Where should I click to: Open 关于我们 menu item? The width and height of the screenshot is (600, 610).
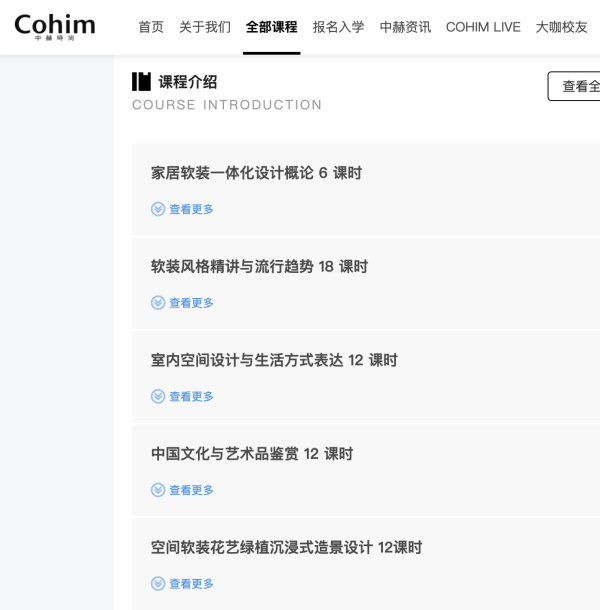(205, 27)
